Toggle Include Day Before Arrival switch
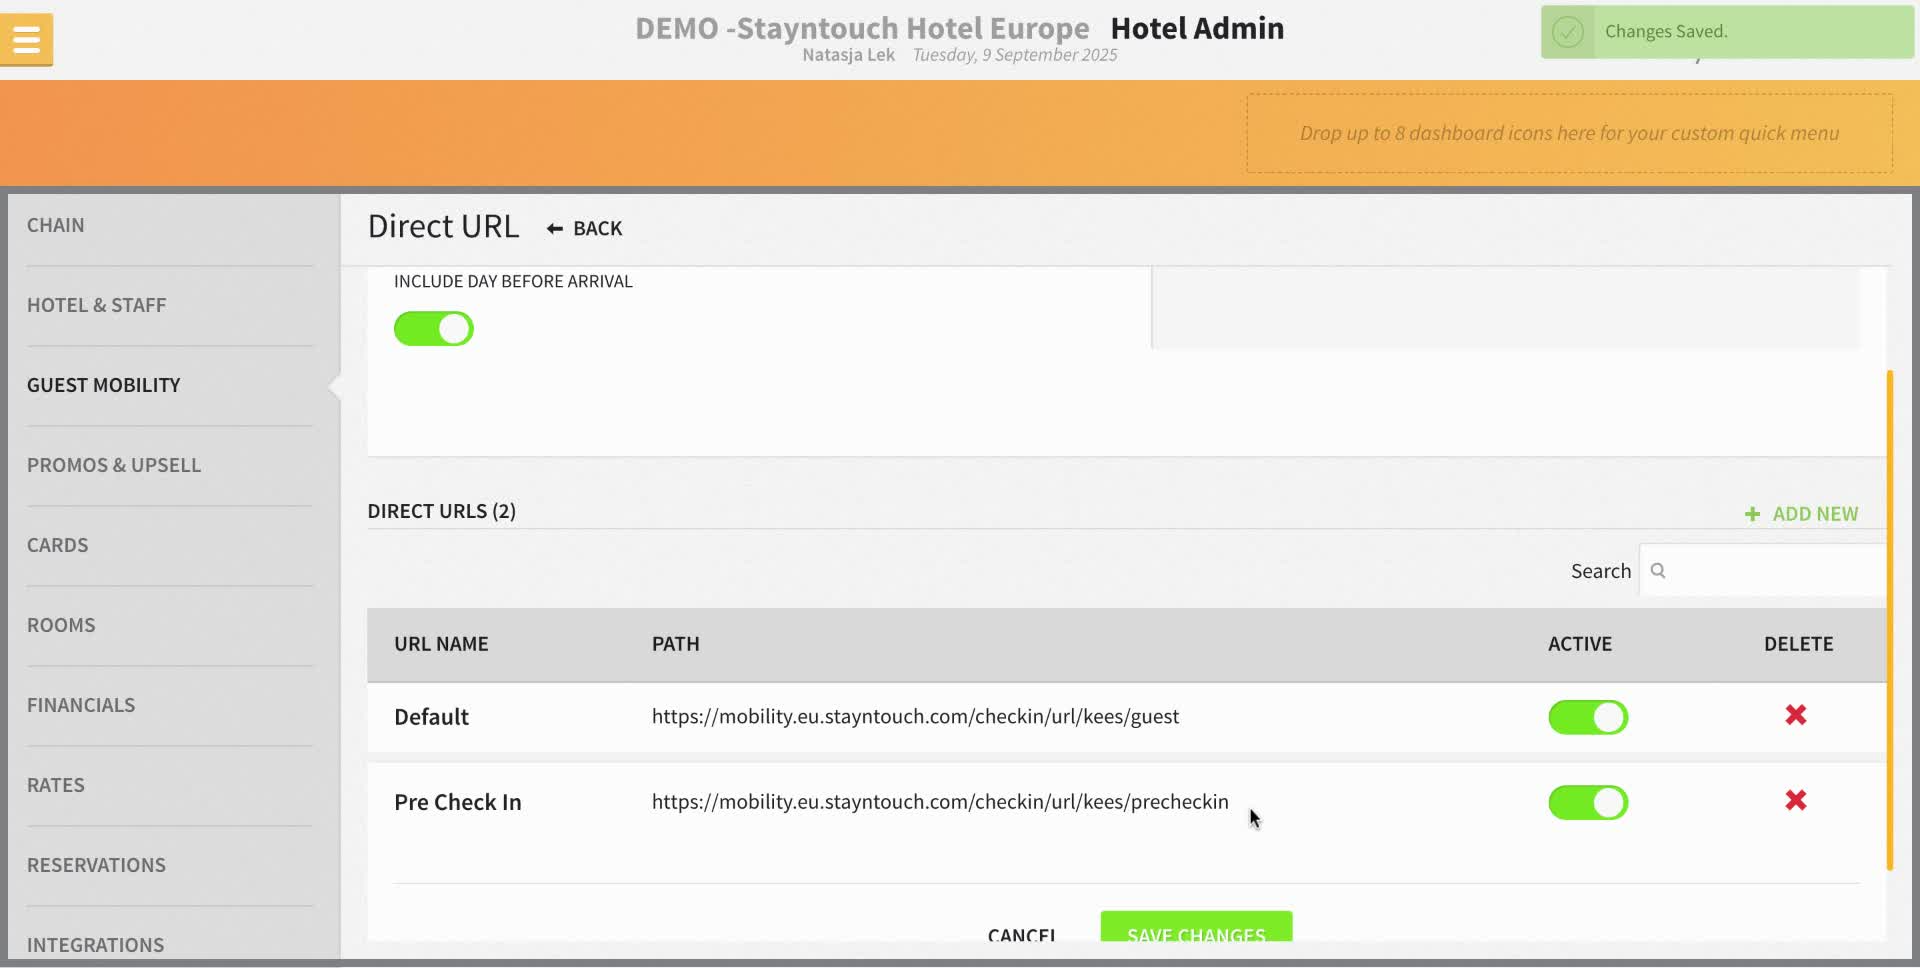 [x=434, y=329]
